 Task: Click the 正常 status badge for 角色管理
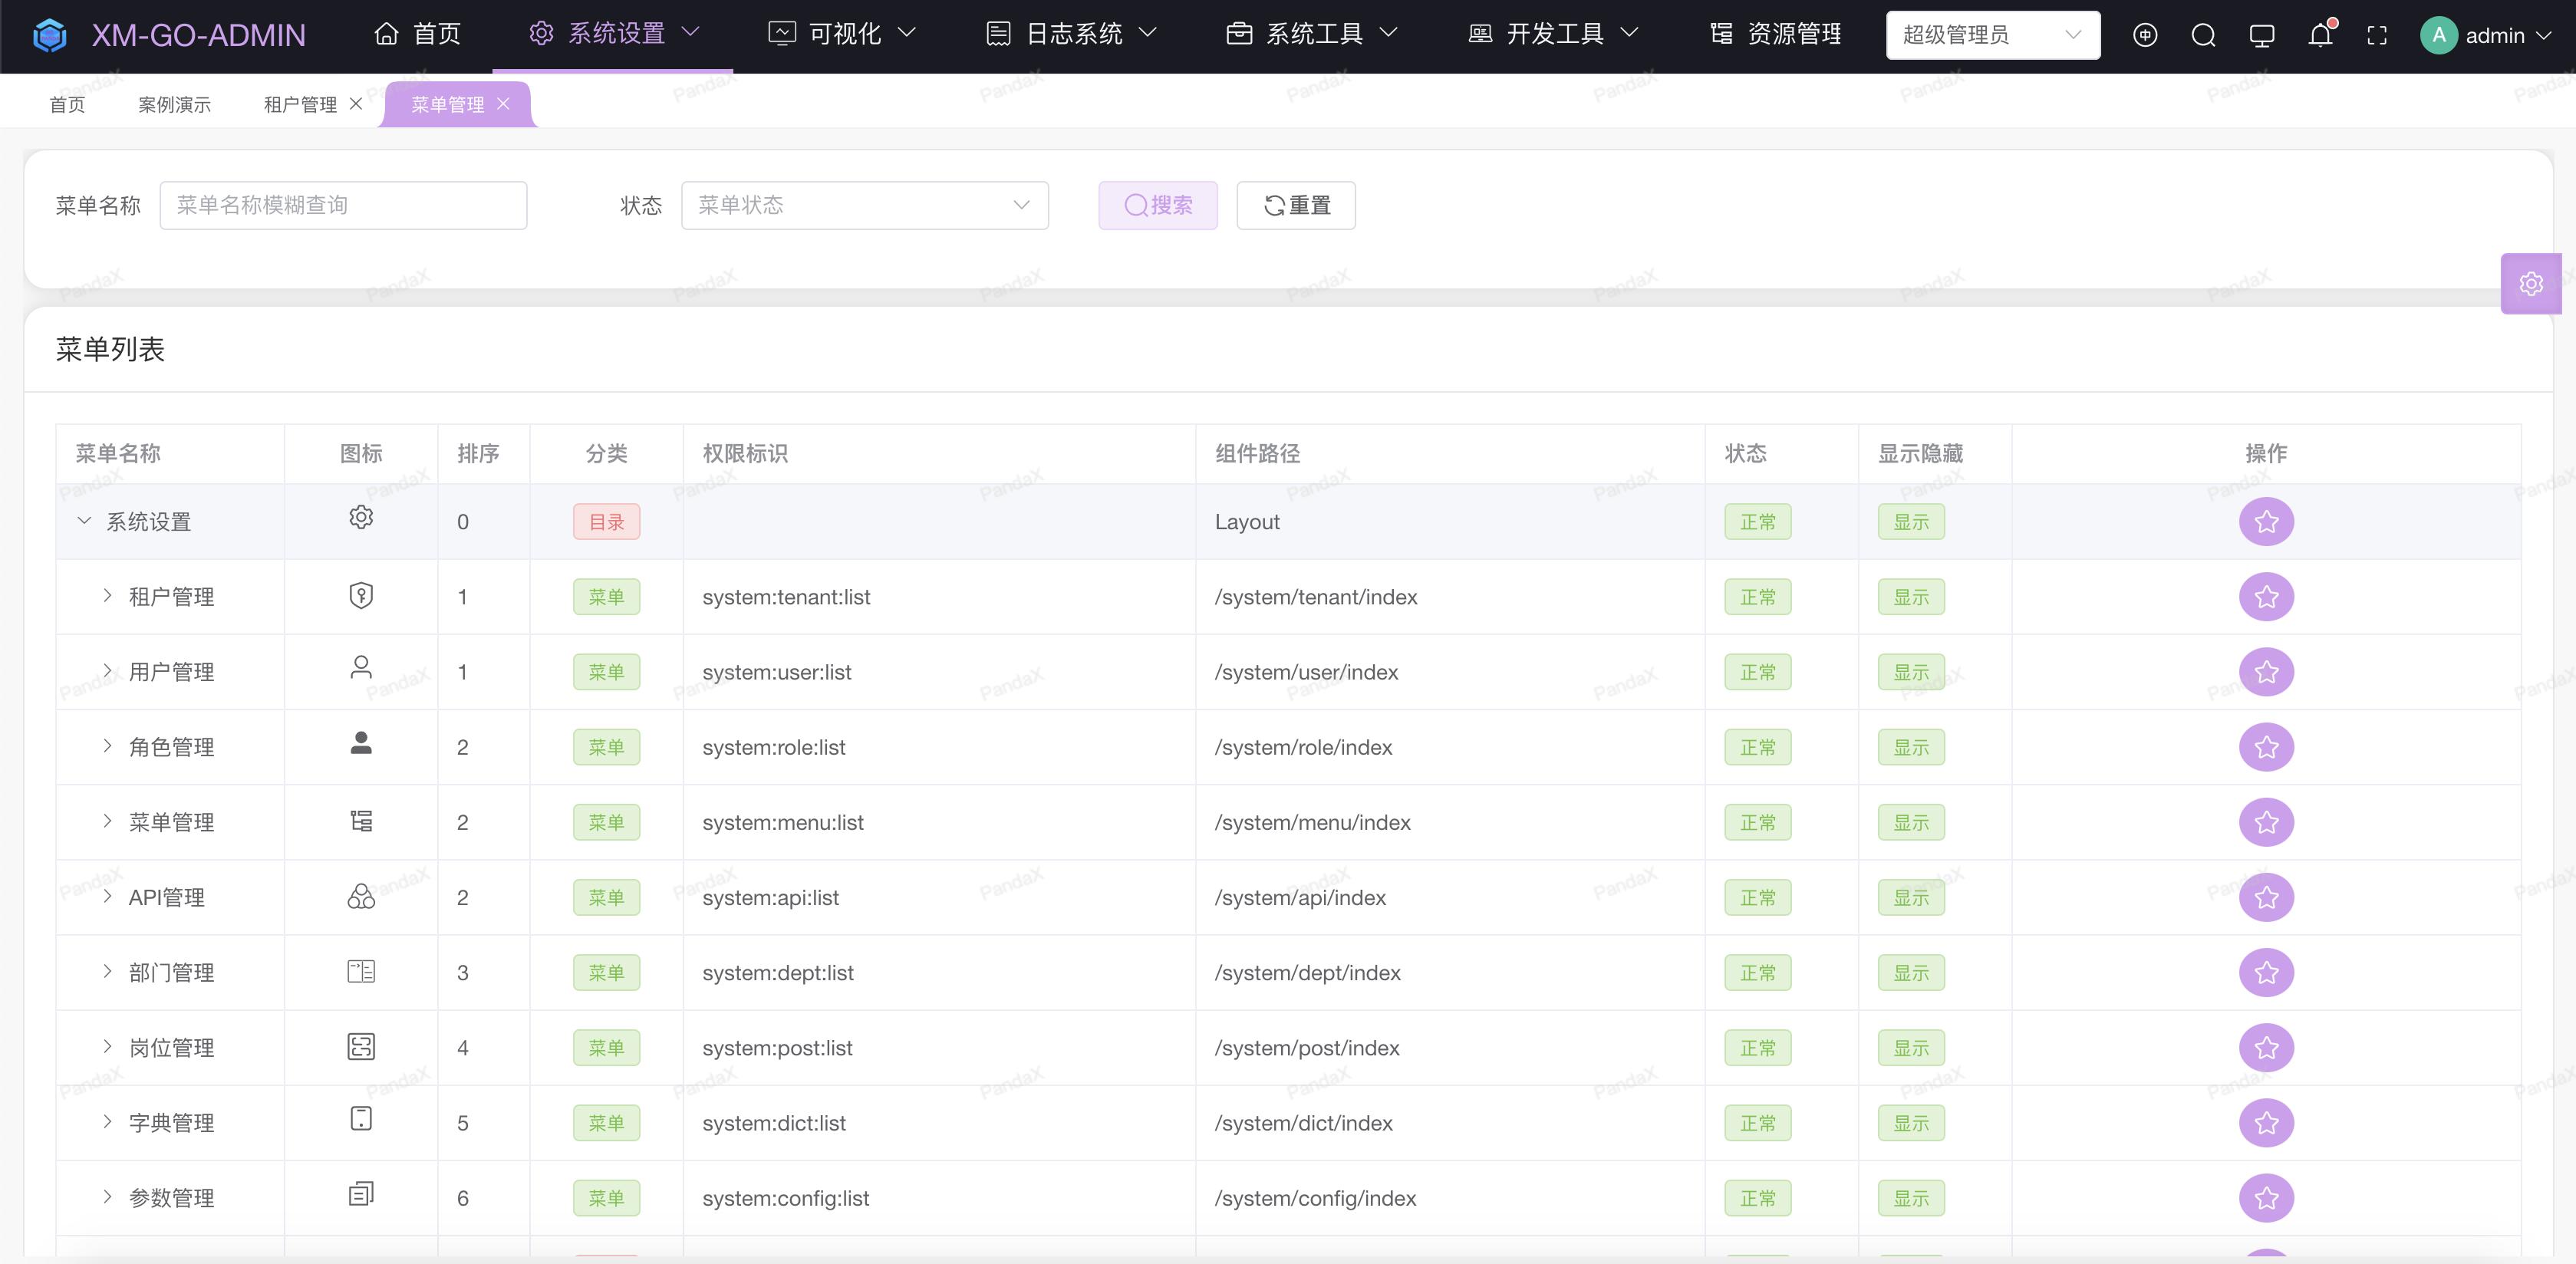[1757, 747]
